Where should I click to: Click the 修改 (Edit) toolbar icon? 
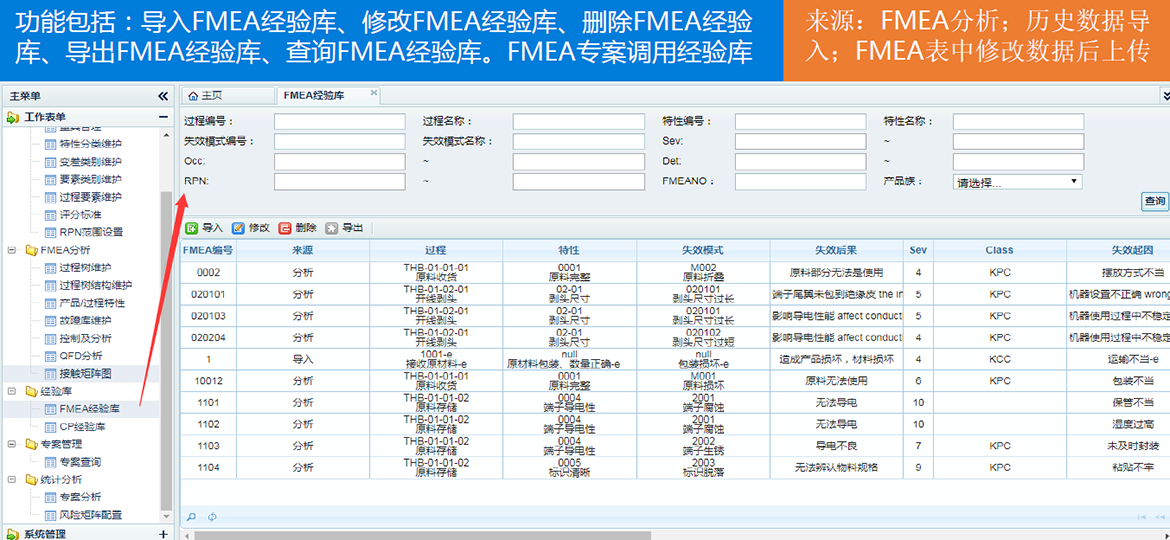pyautogui.click(x=238, y=228)
